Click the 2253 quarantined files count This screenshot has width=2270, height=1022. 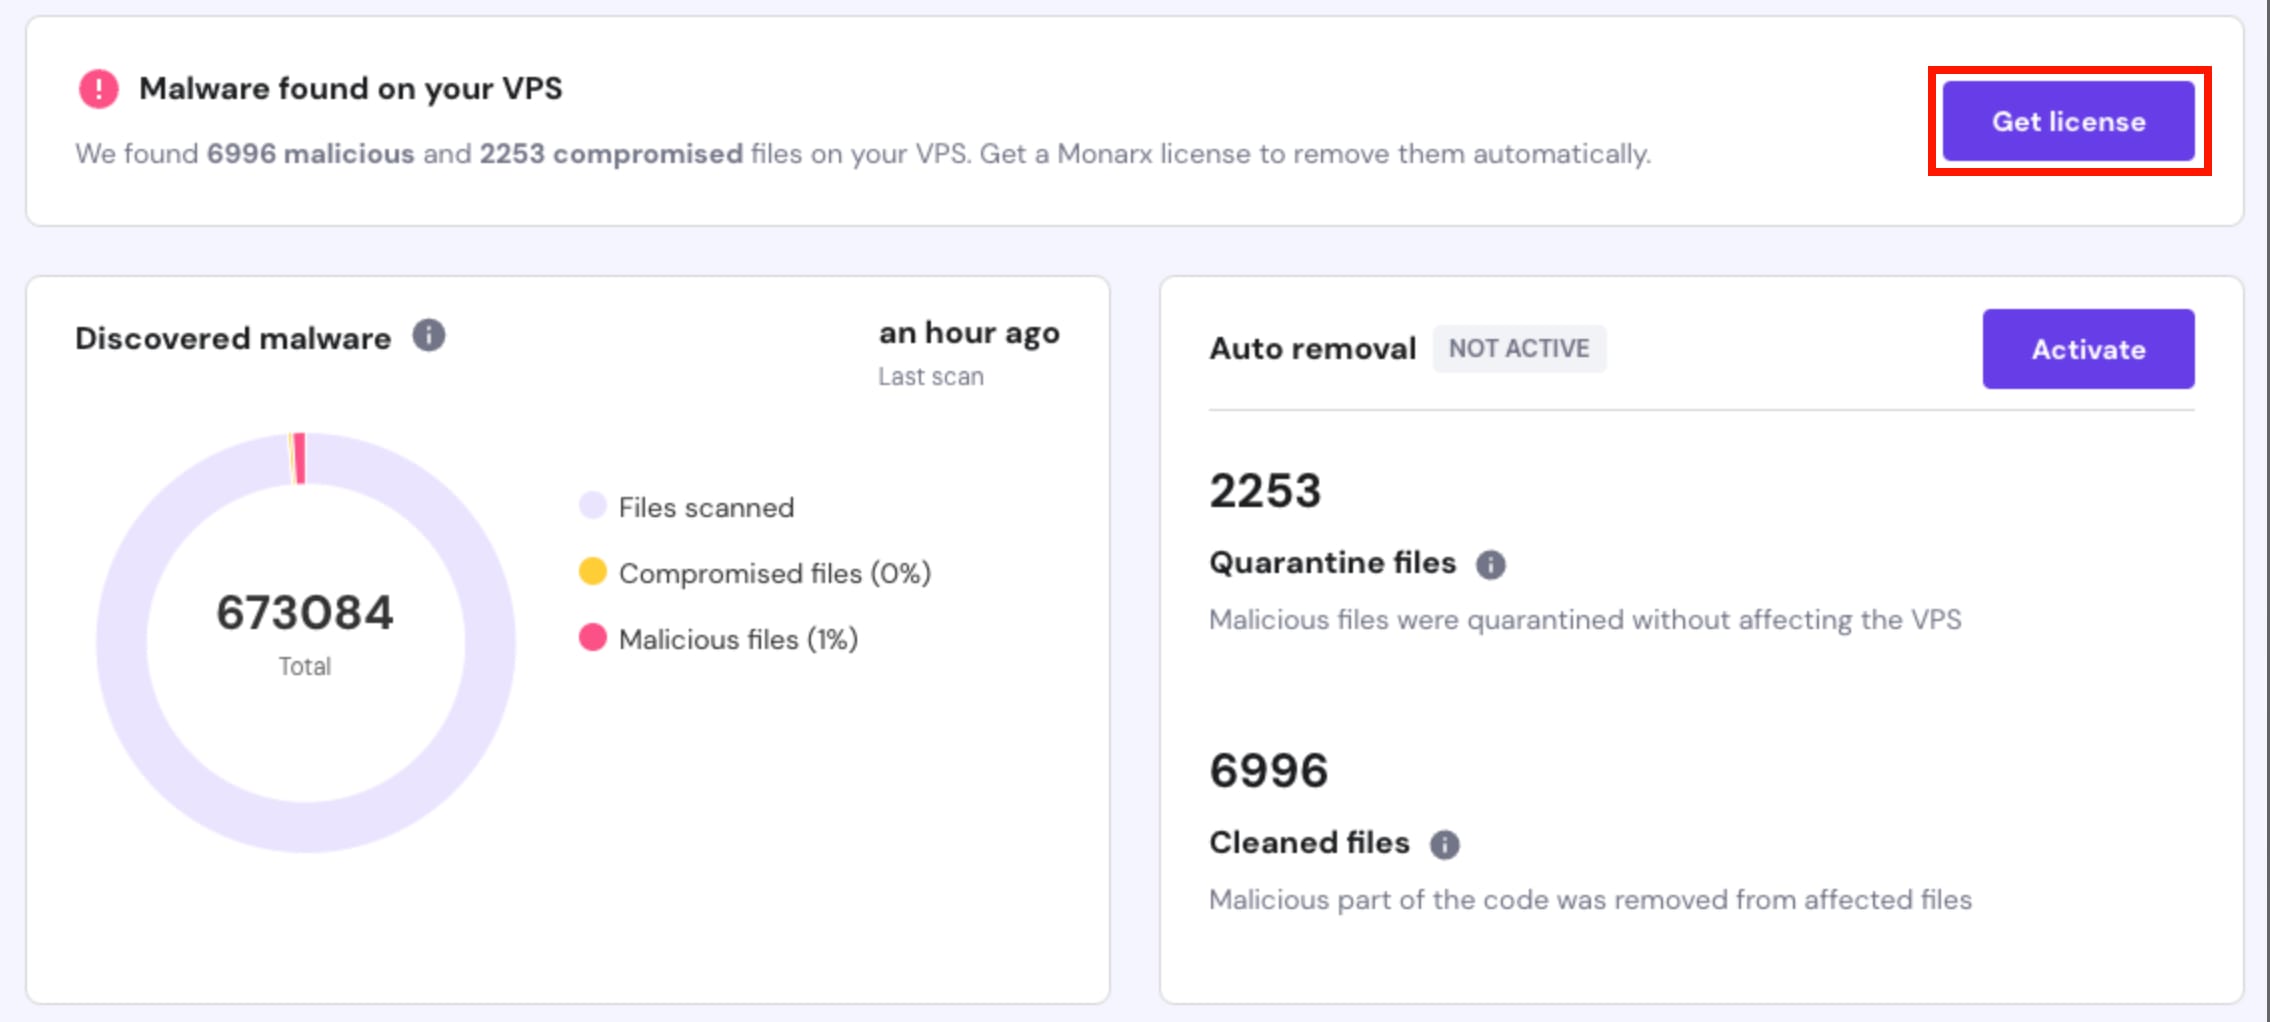pyautogui.click(x=1265, y=490)
